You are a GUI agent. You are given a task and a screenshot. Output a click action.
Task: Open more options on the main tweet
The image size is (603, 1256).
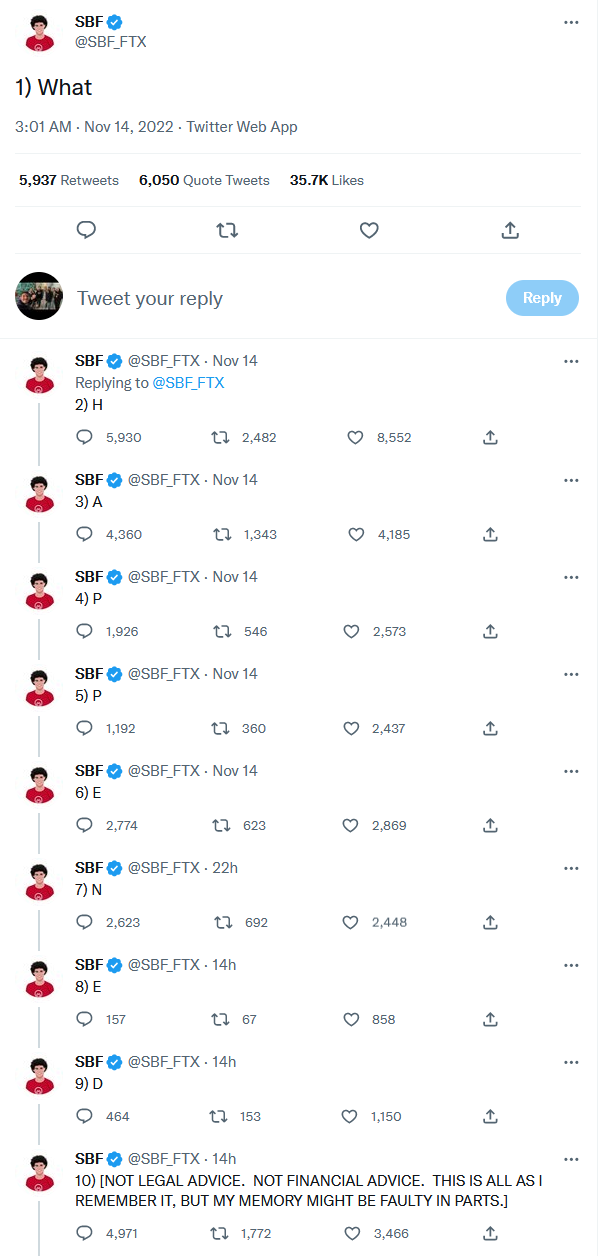click(571, 22)
